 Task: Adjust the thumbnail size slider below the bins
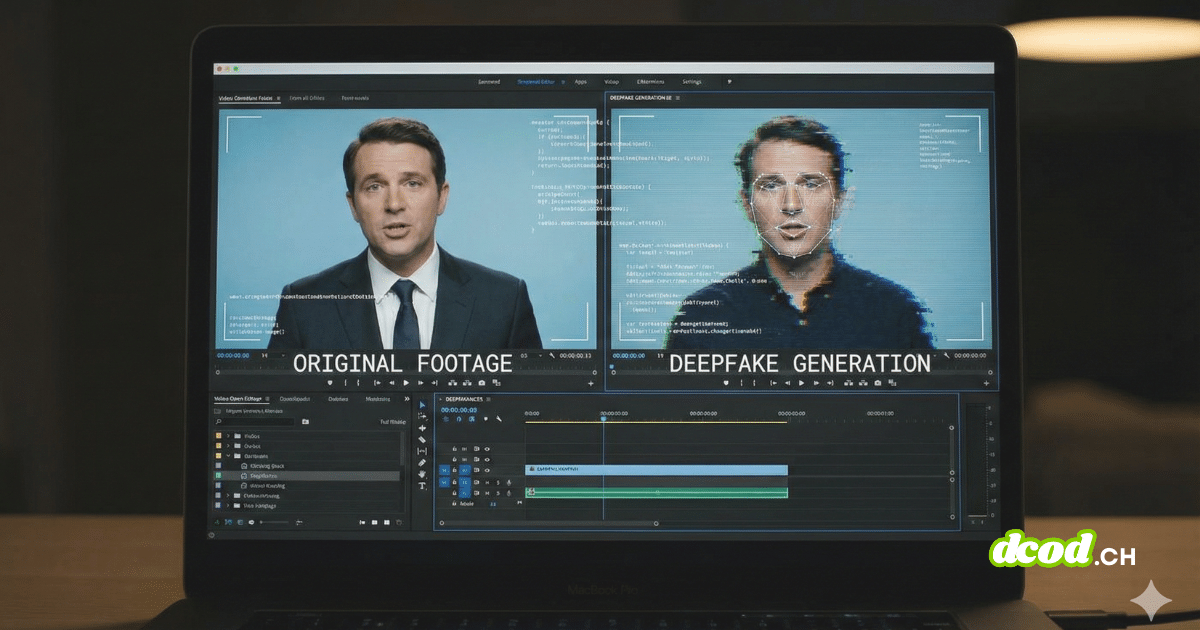tap(272, 522)
